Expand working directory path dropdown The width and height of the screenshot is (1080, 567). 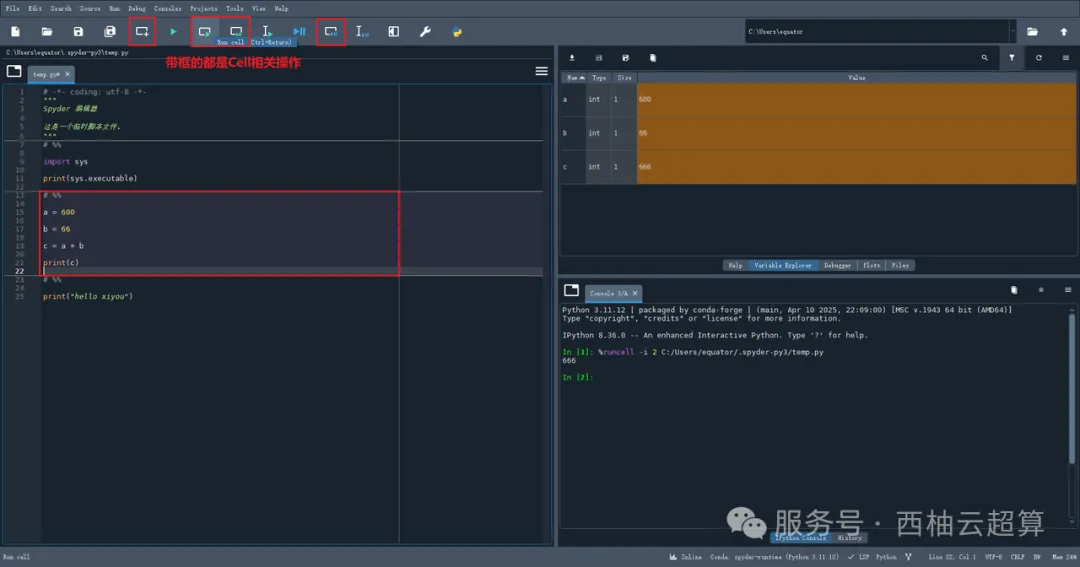(x=1012, y=32)
